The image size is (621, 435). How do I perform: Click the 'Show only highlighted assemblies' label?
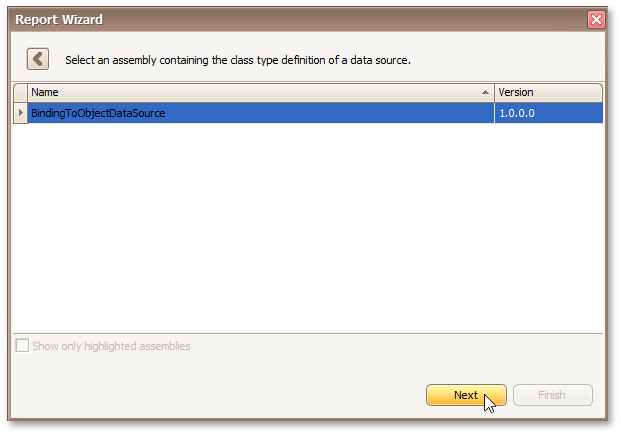click(x=111, y=346)
